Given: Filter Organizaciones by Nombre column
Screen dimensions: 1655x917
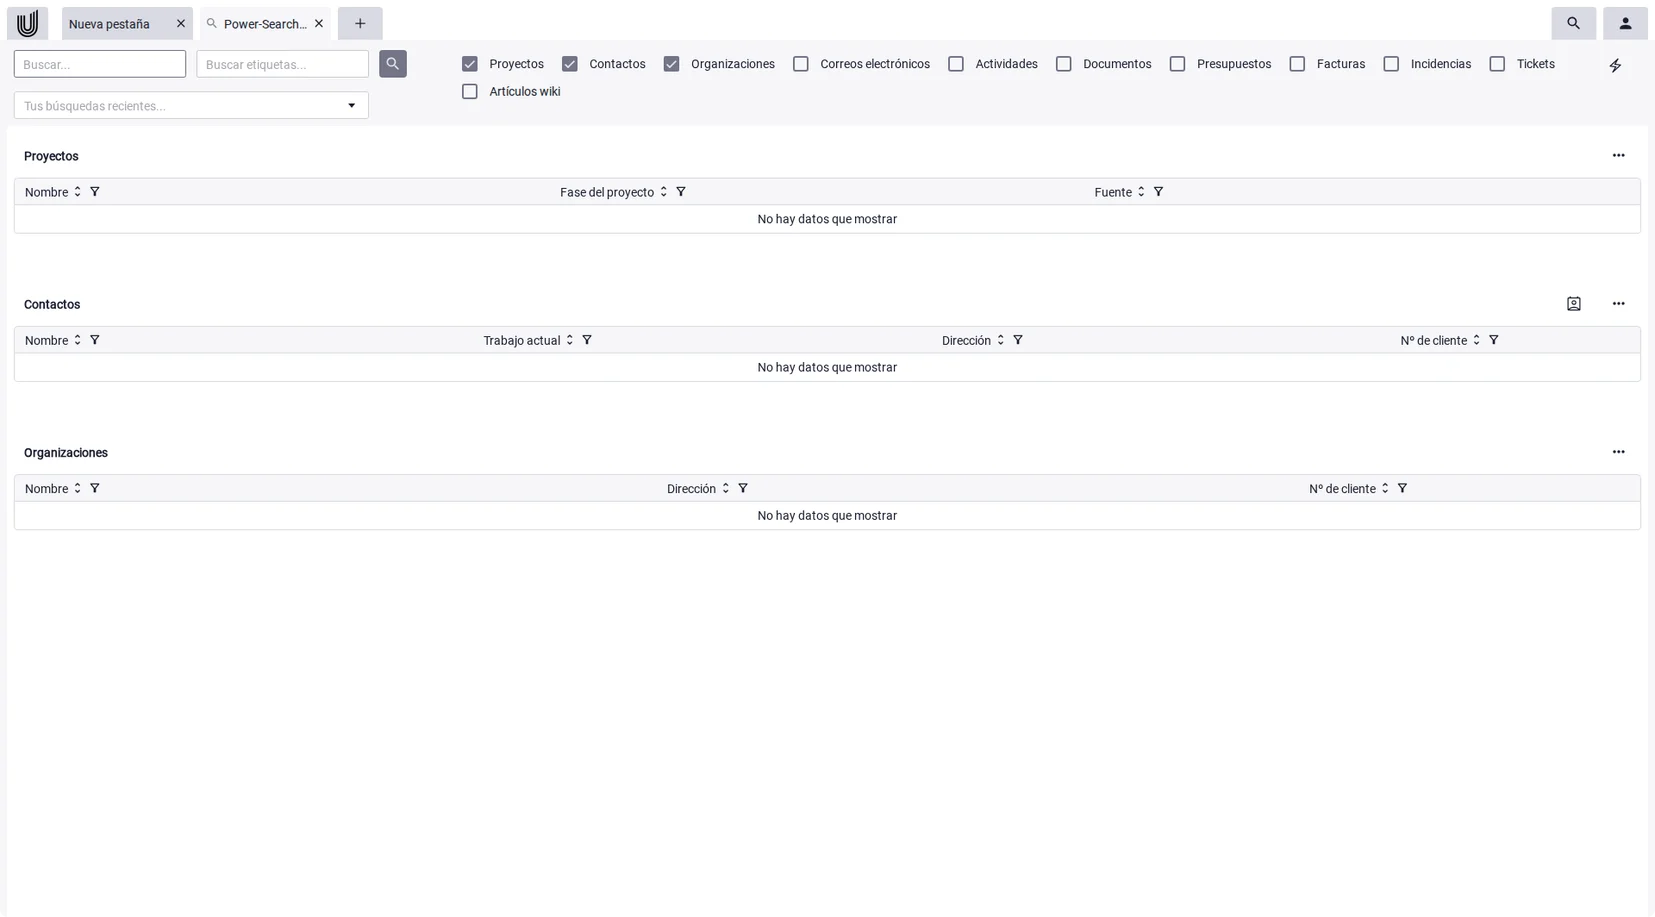Looking at the screenshot, I should point(95,488).
